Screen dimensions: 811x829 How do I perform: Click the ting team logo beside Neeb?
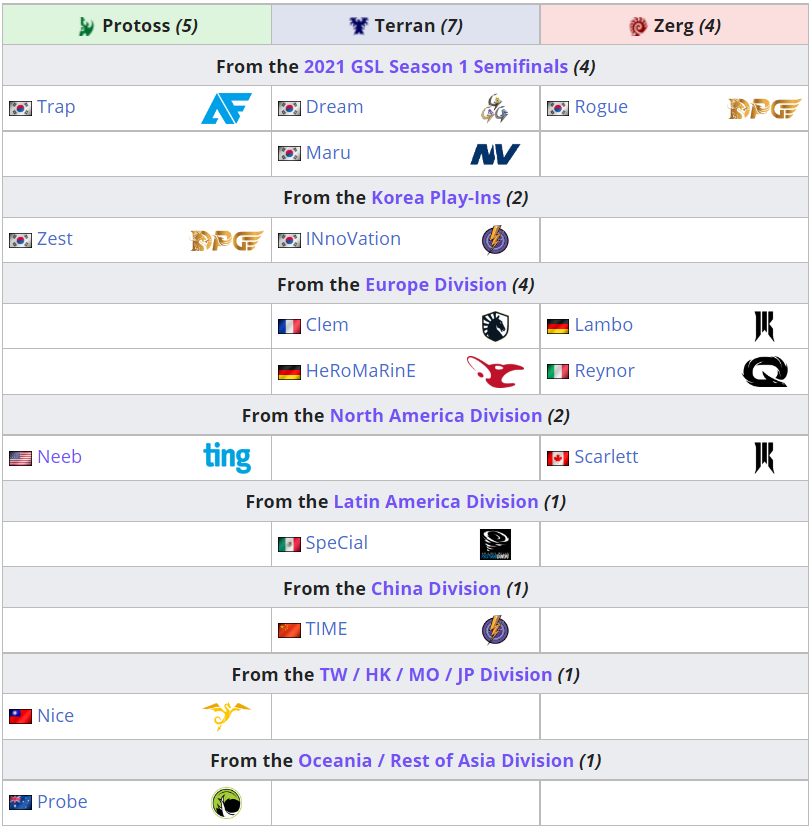click(227, 458)
